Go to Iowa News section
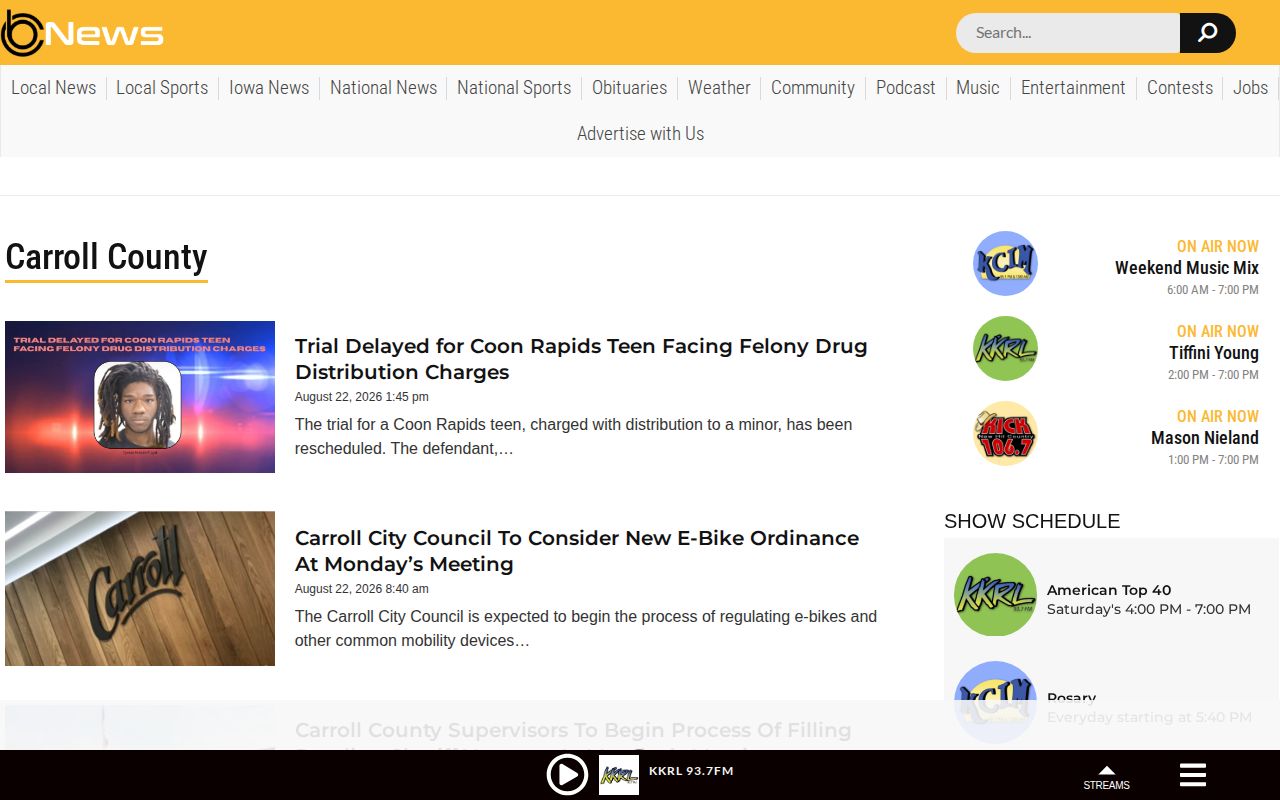This screenshot has height=800, width=1280. 269,88
